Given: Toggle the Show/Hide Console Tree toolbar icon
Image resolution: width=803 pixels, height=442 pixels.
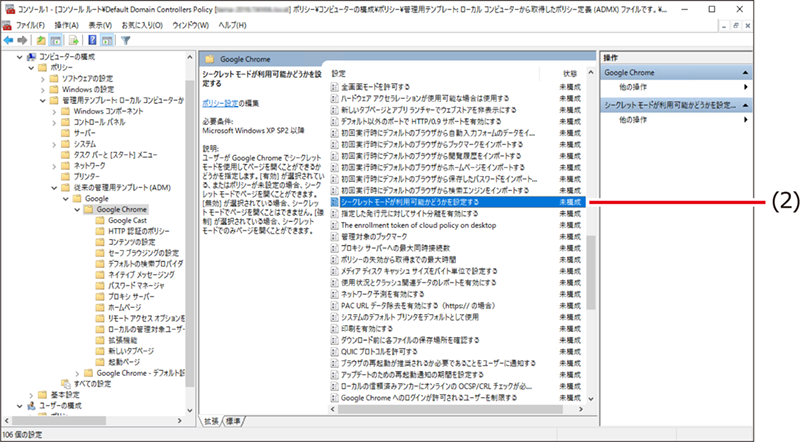Looking at the screenshot, I should pyautogui.click(x=55, y=40).
